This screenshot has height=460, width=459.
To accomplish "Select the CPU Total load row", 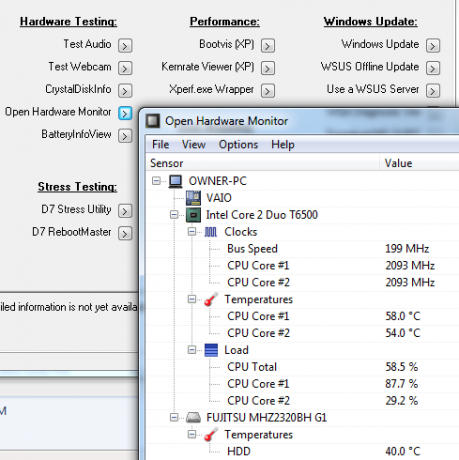I will tap(303, 367).
